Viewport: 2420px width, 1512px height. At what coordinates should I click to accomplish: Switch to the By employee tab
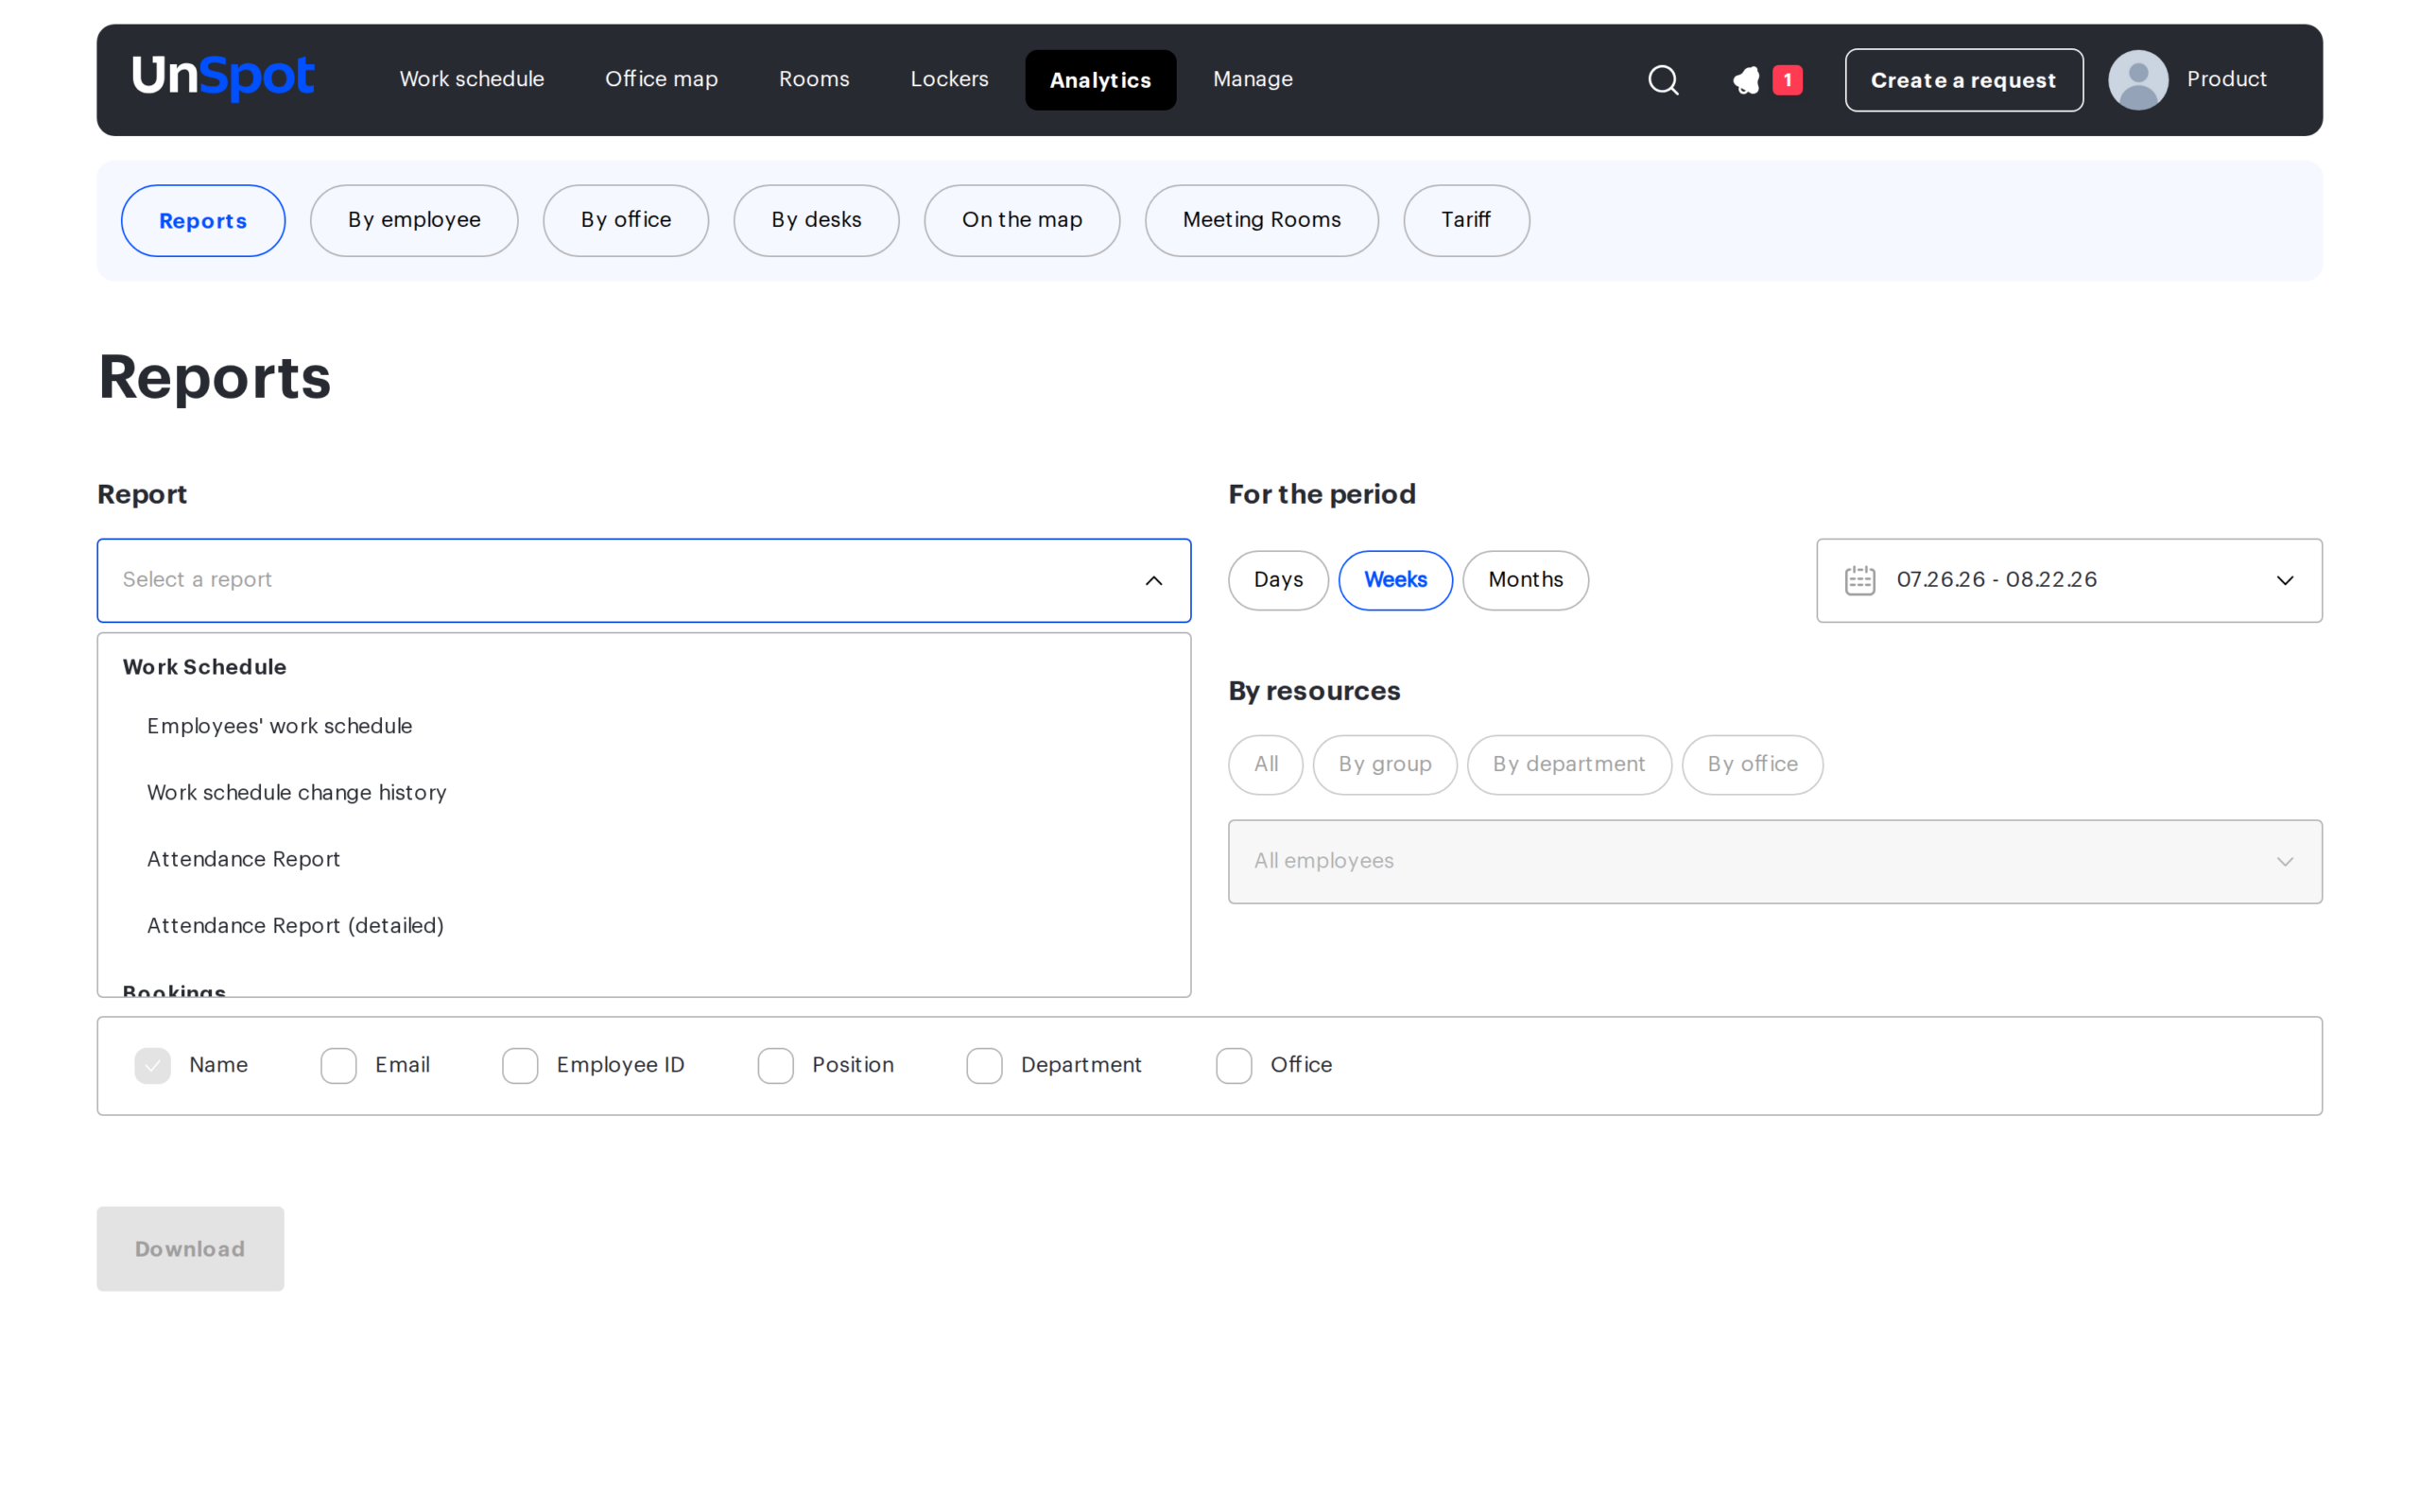414,220
